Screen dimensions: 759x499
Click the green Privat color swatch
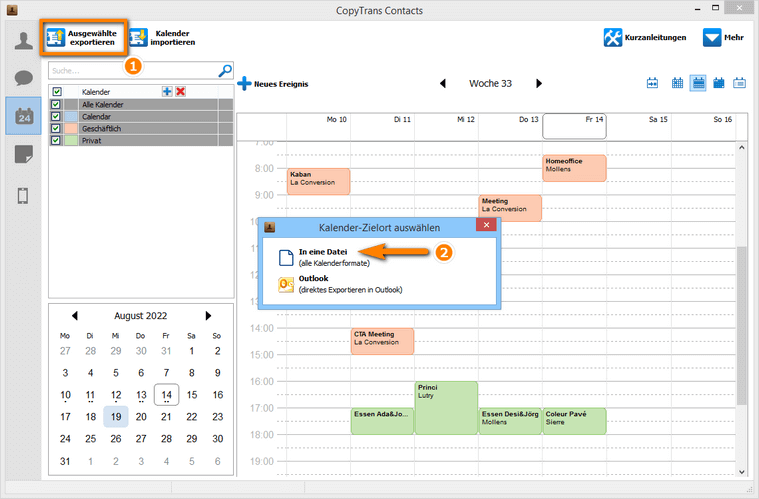coord(71,140)
